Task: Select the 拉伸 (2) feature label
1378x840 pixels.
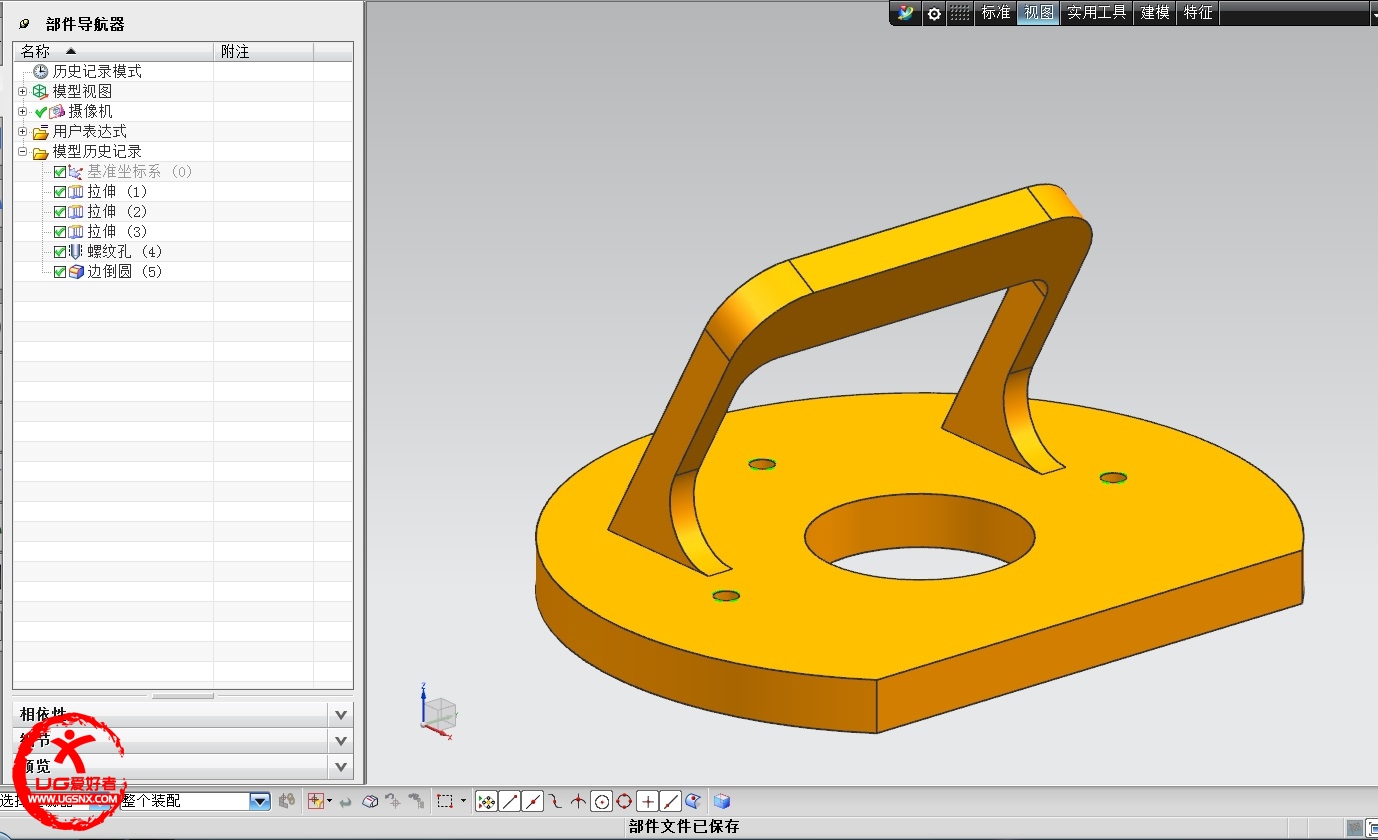Action: coord(117,211)
